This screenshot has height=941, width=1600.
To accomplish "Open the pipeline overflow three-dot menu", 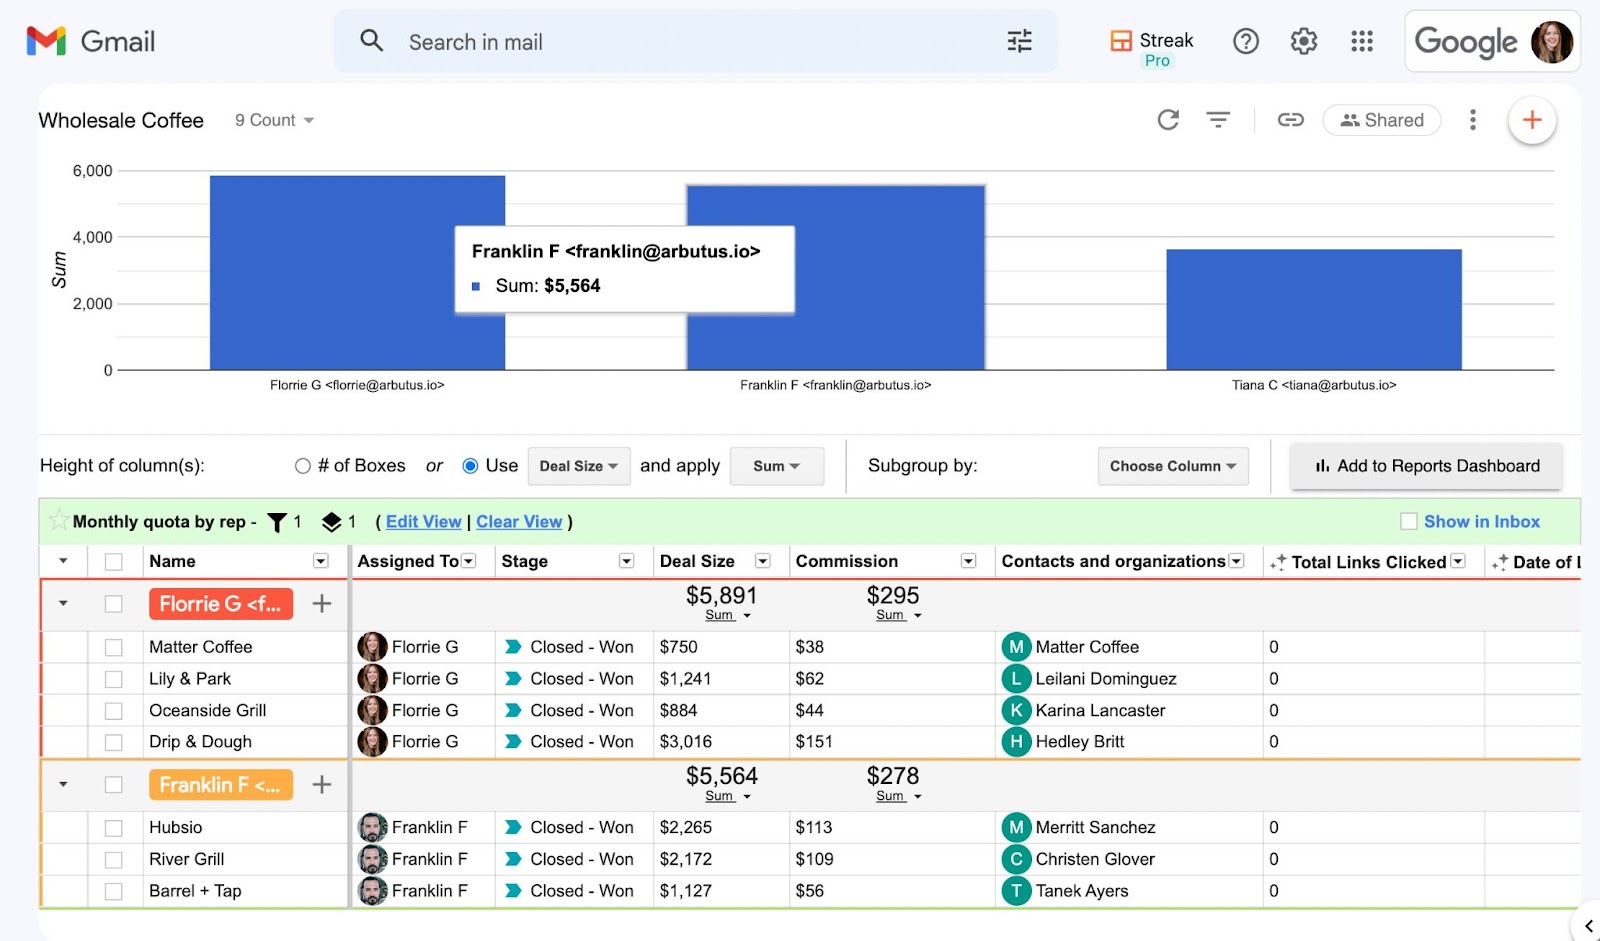I will coord(1472,119).
